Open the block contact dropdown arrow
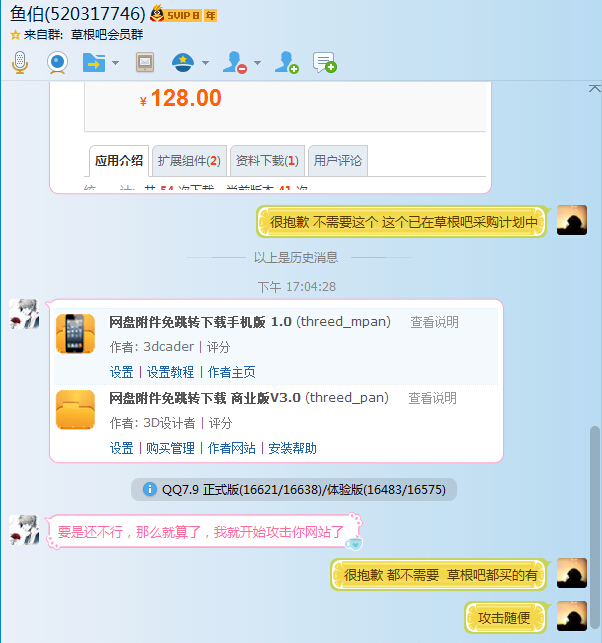This screenshot has width=602, height=643. (x=257, y=63)
